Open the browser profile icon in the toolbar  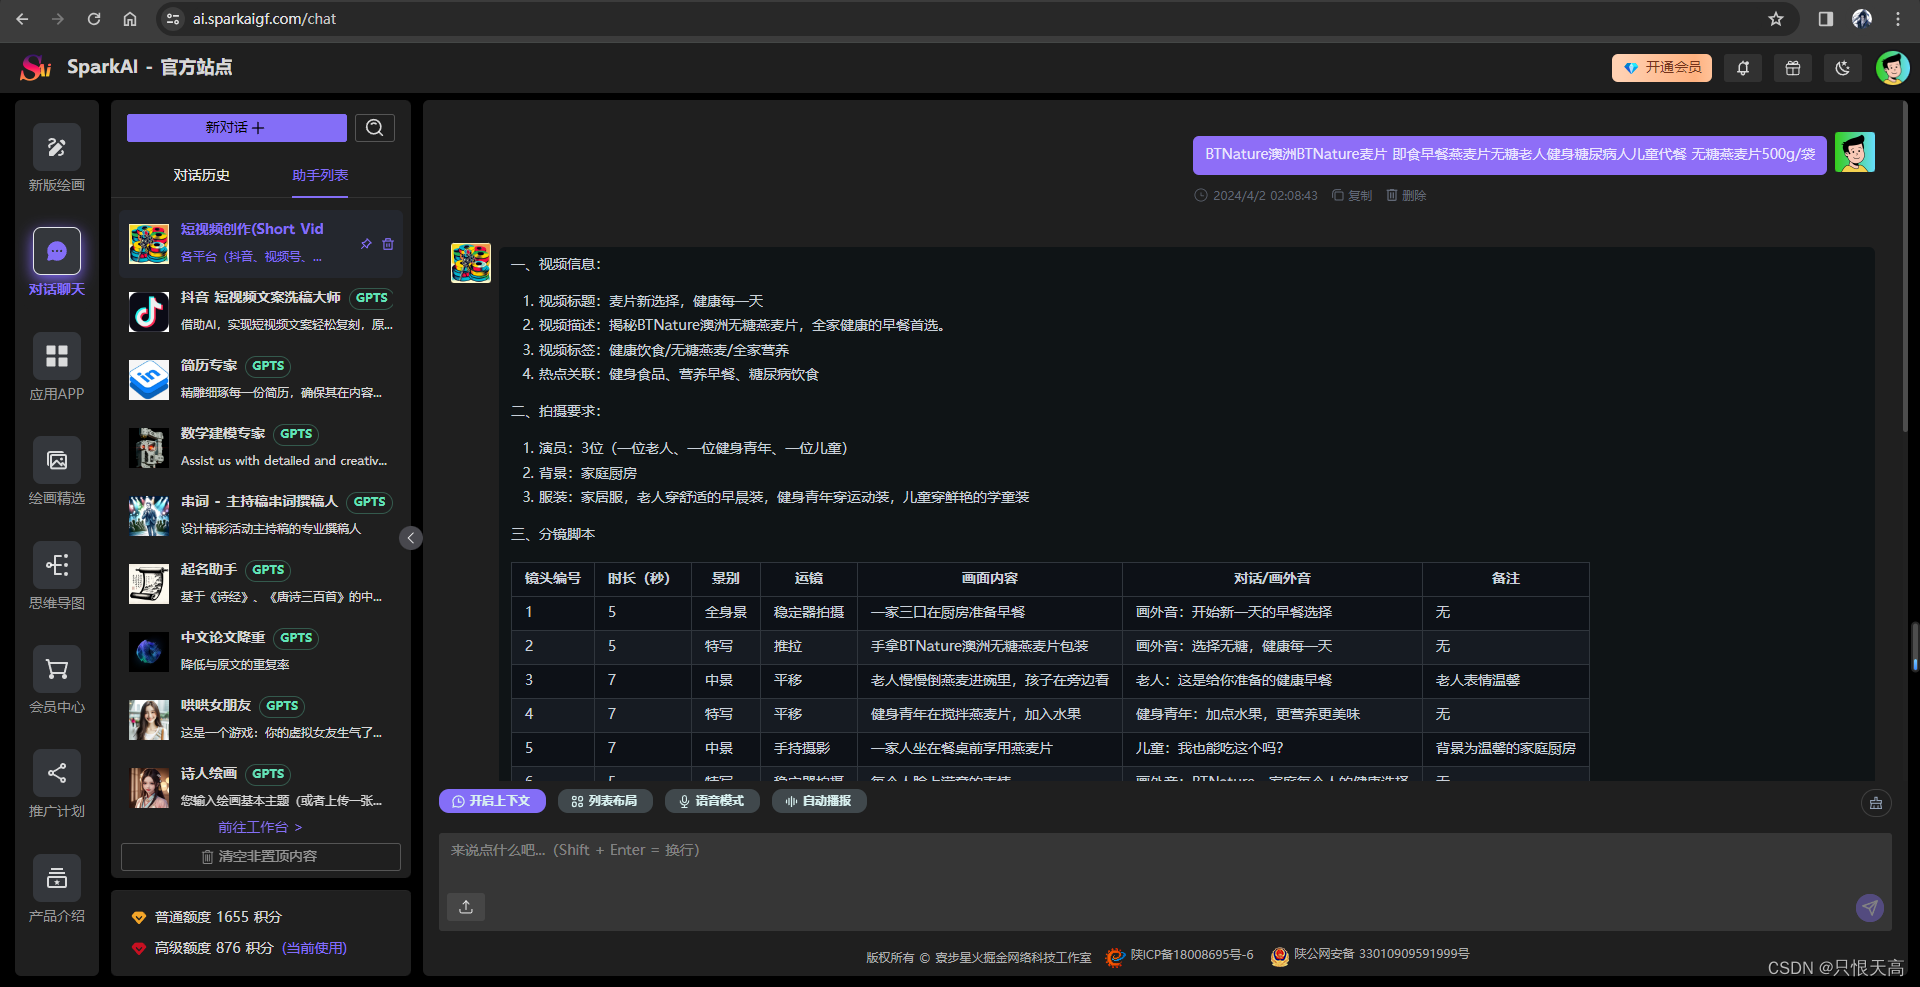(x=1862, y=19)
